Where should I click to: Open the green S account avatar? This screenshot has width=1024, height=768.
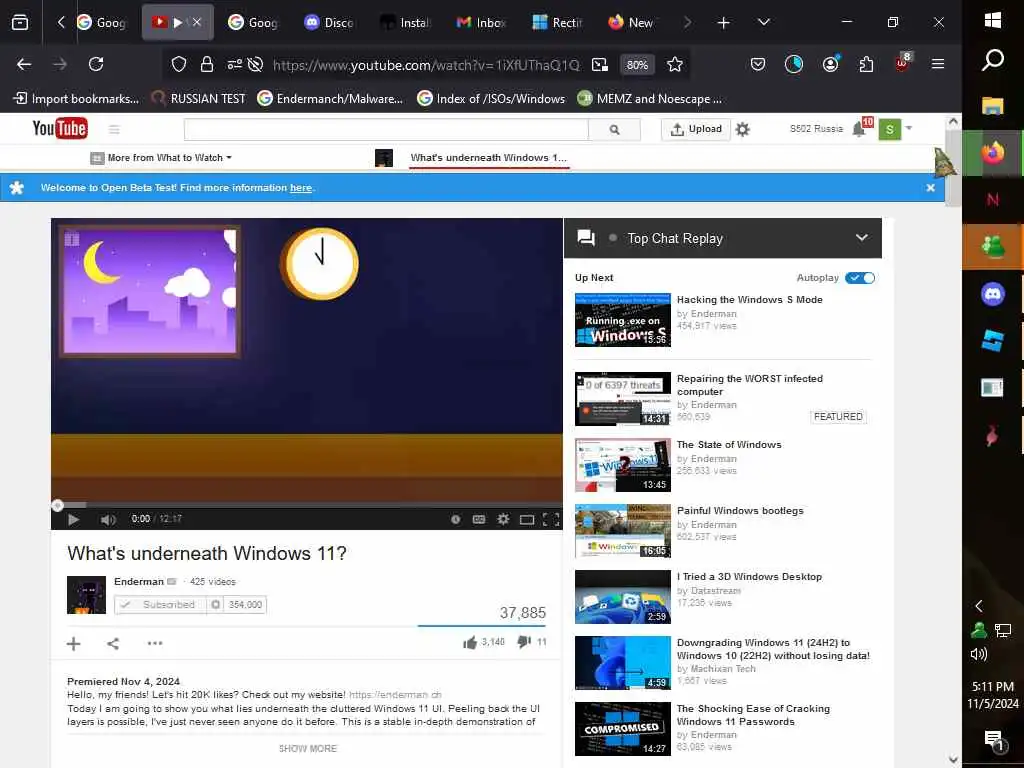[889, 129]
